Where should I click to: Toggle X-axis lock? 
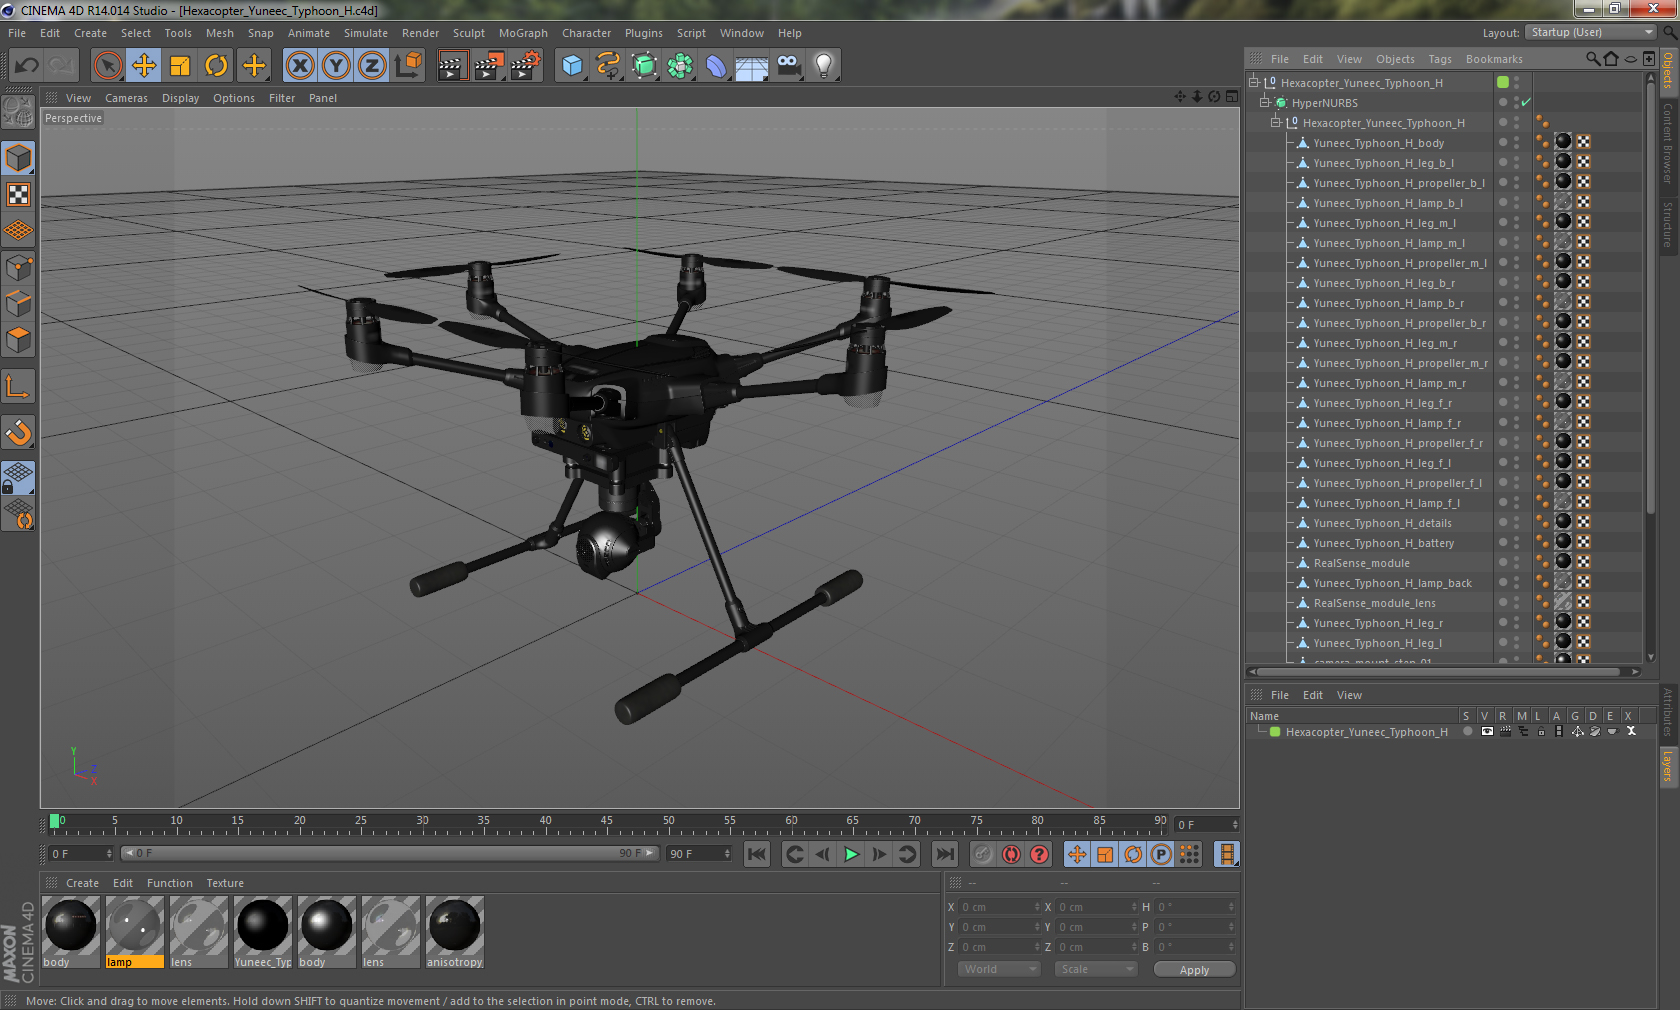pos(300,66)
